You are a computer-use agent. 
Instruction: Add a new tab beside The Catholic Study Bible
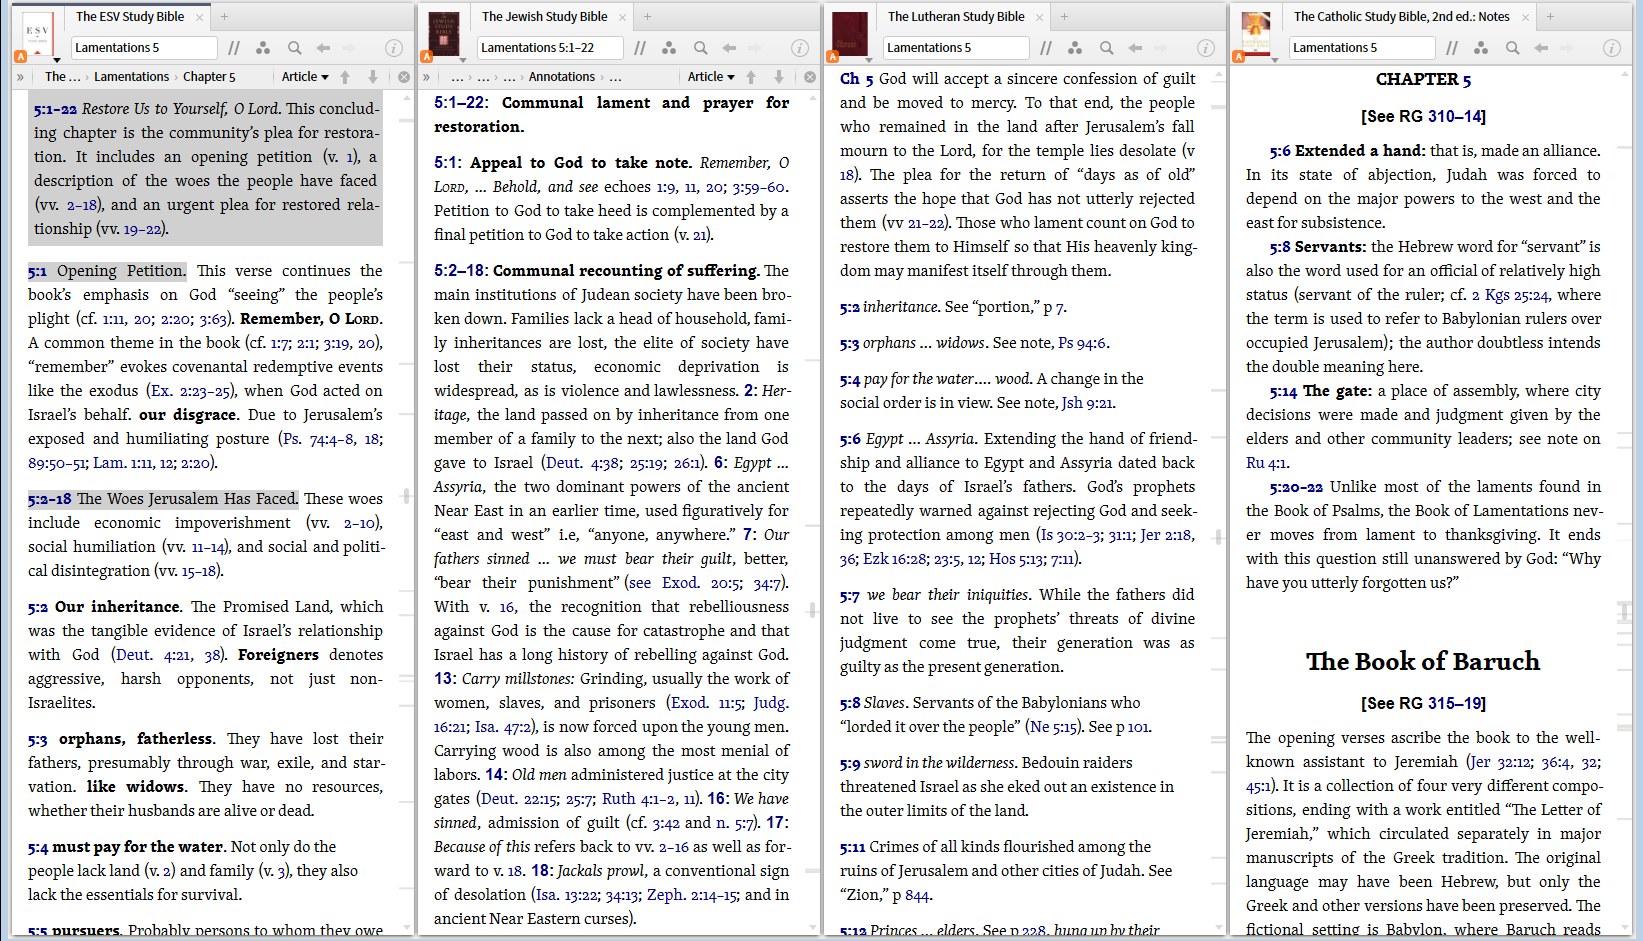pyautogui.click(x=1550, y=17)
